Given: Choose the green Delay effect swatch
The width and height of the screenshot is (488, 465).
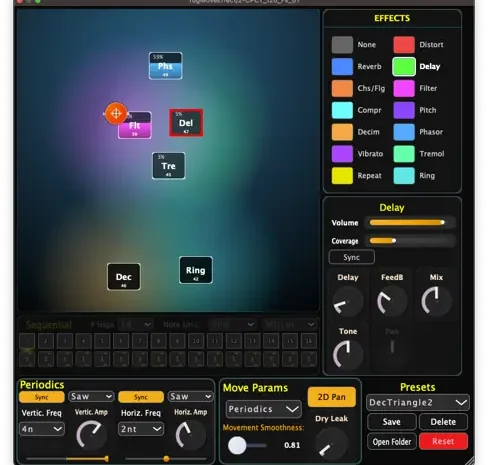Looking at the screenshot, I should 404,66.
